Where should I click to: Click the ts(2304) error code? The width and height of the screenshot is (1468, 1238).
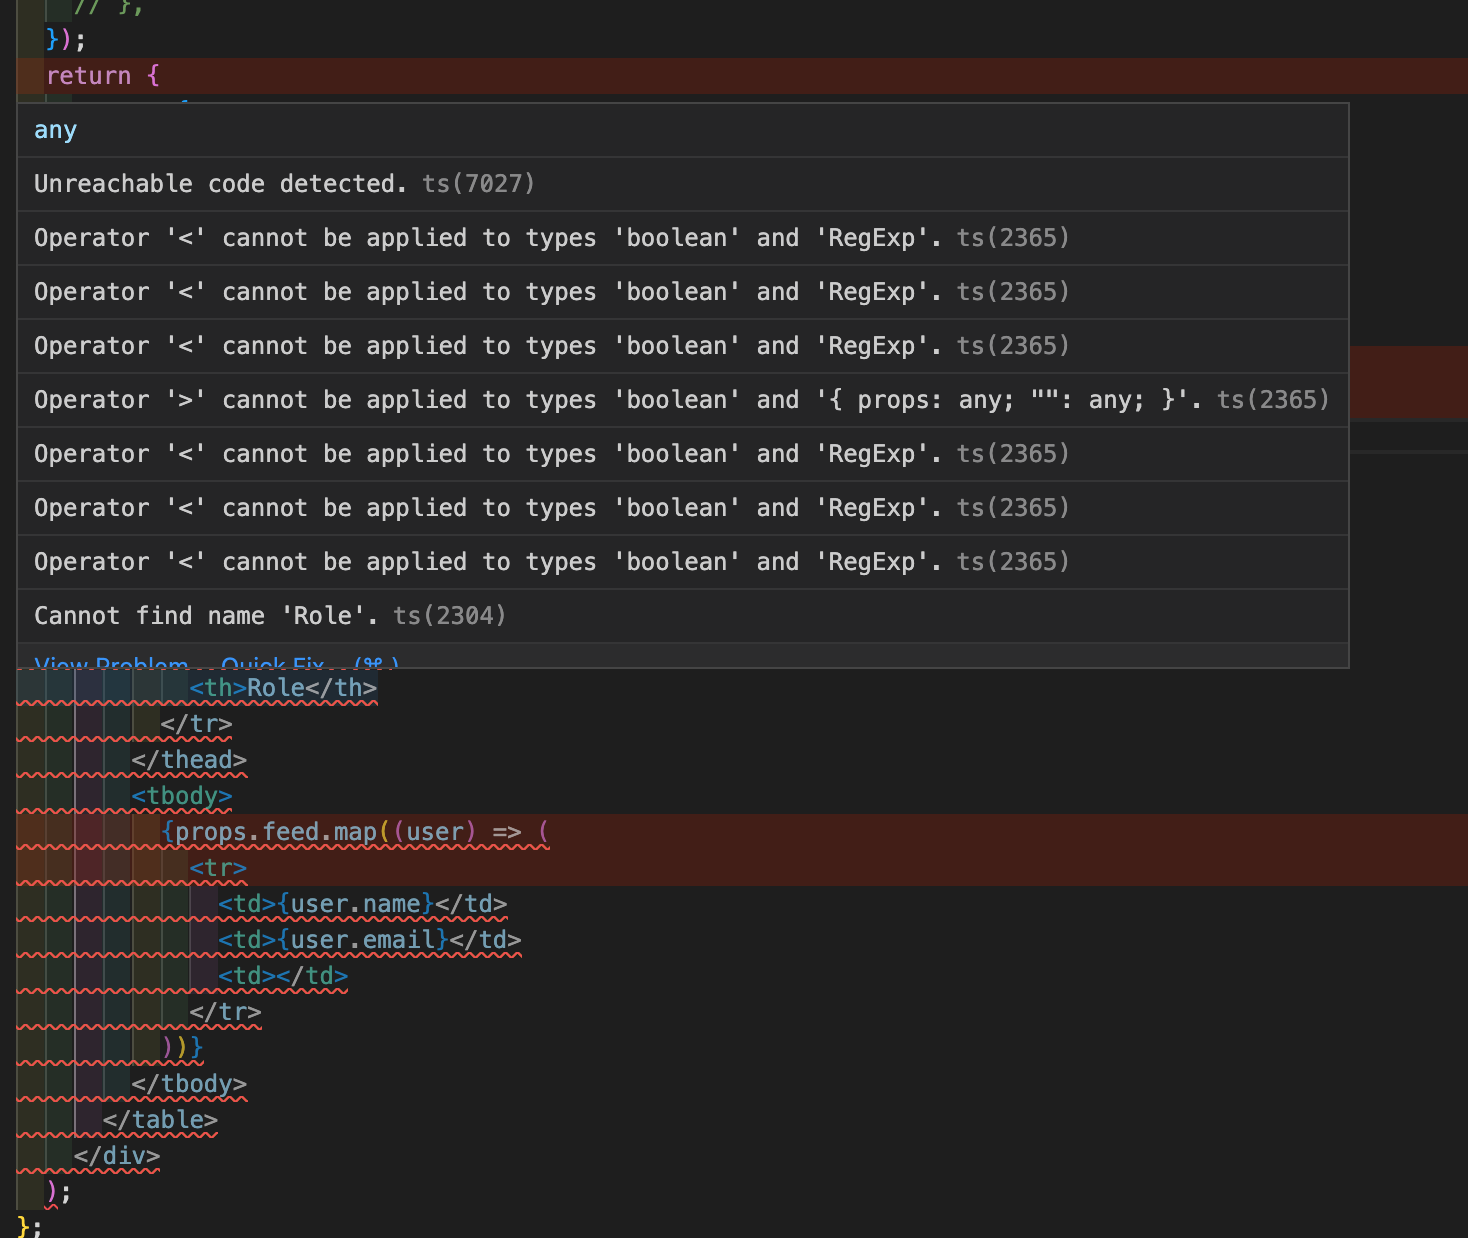449,616
